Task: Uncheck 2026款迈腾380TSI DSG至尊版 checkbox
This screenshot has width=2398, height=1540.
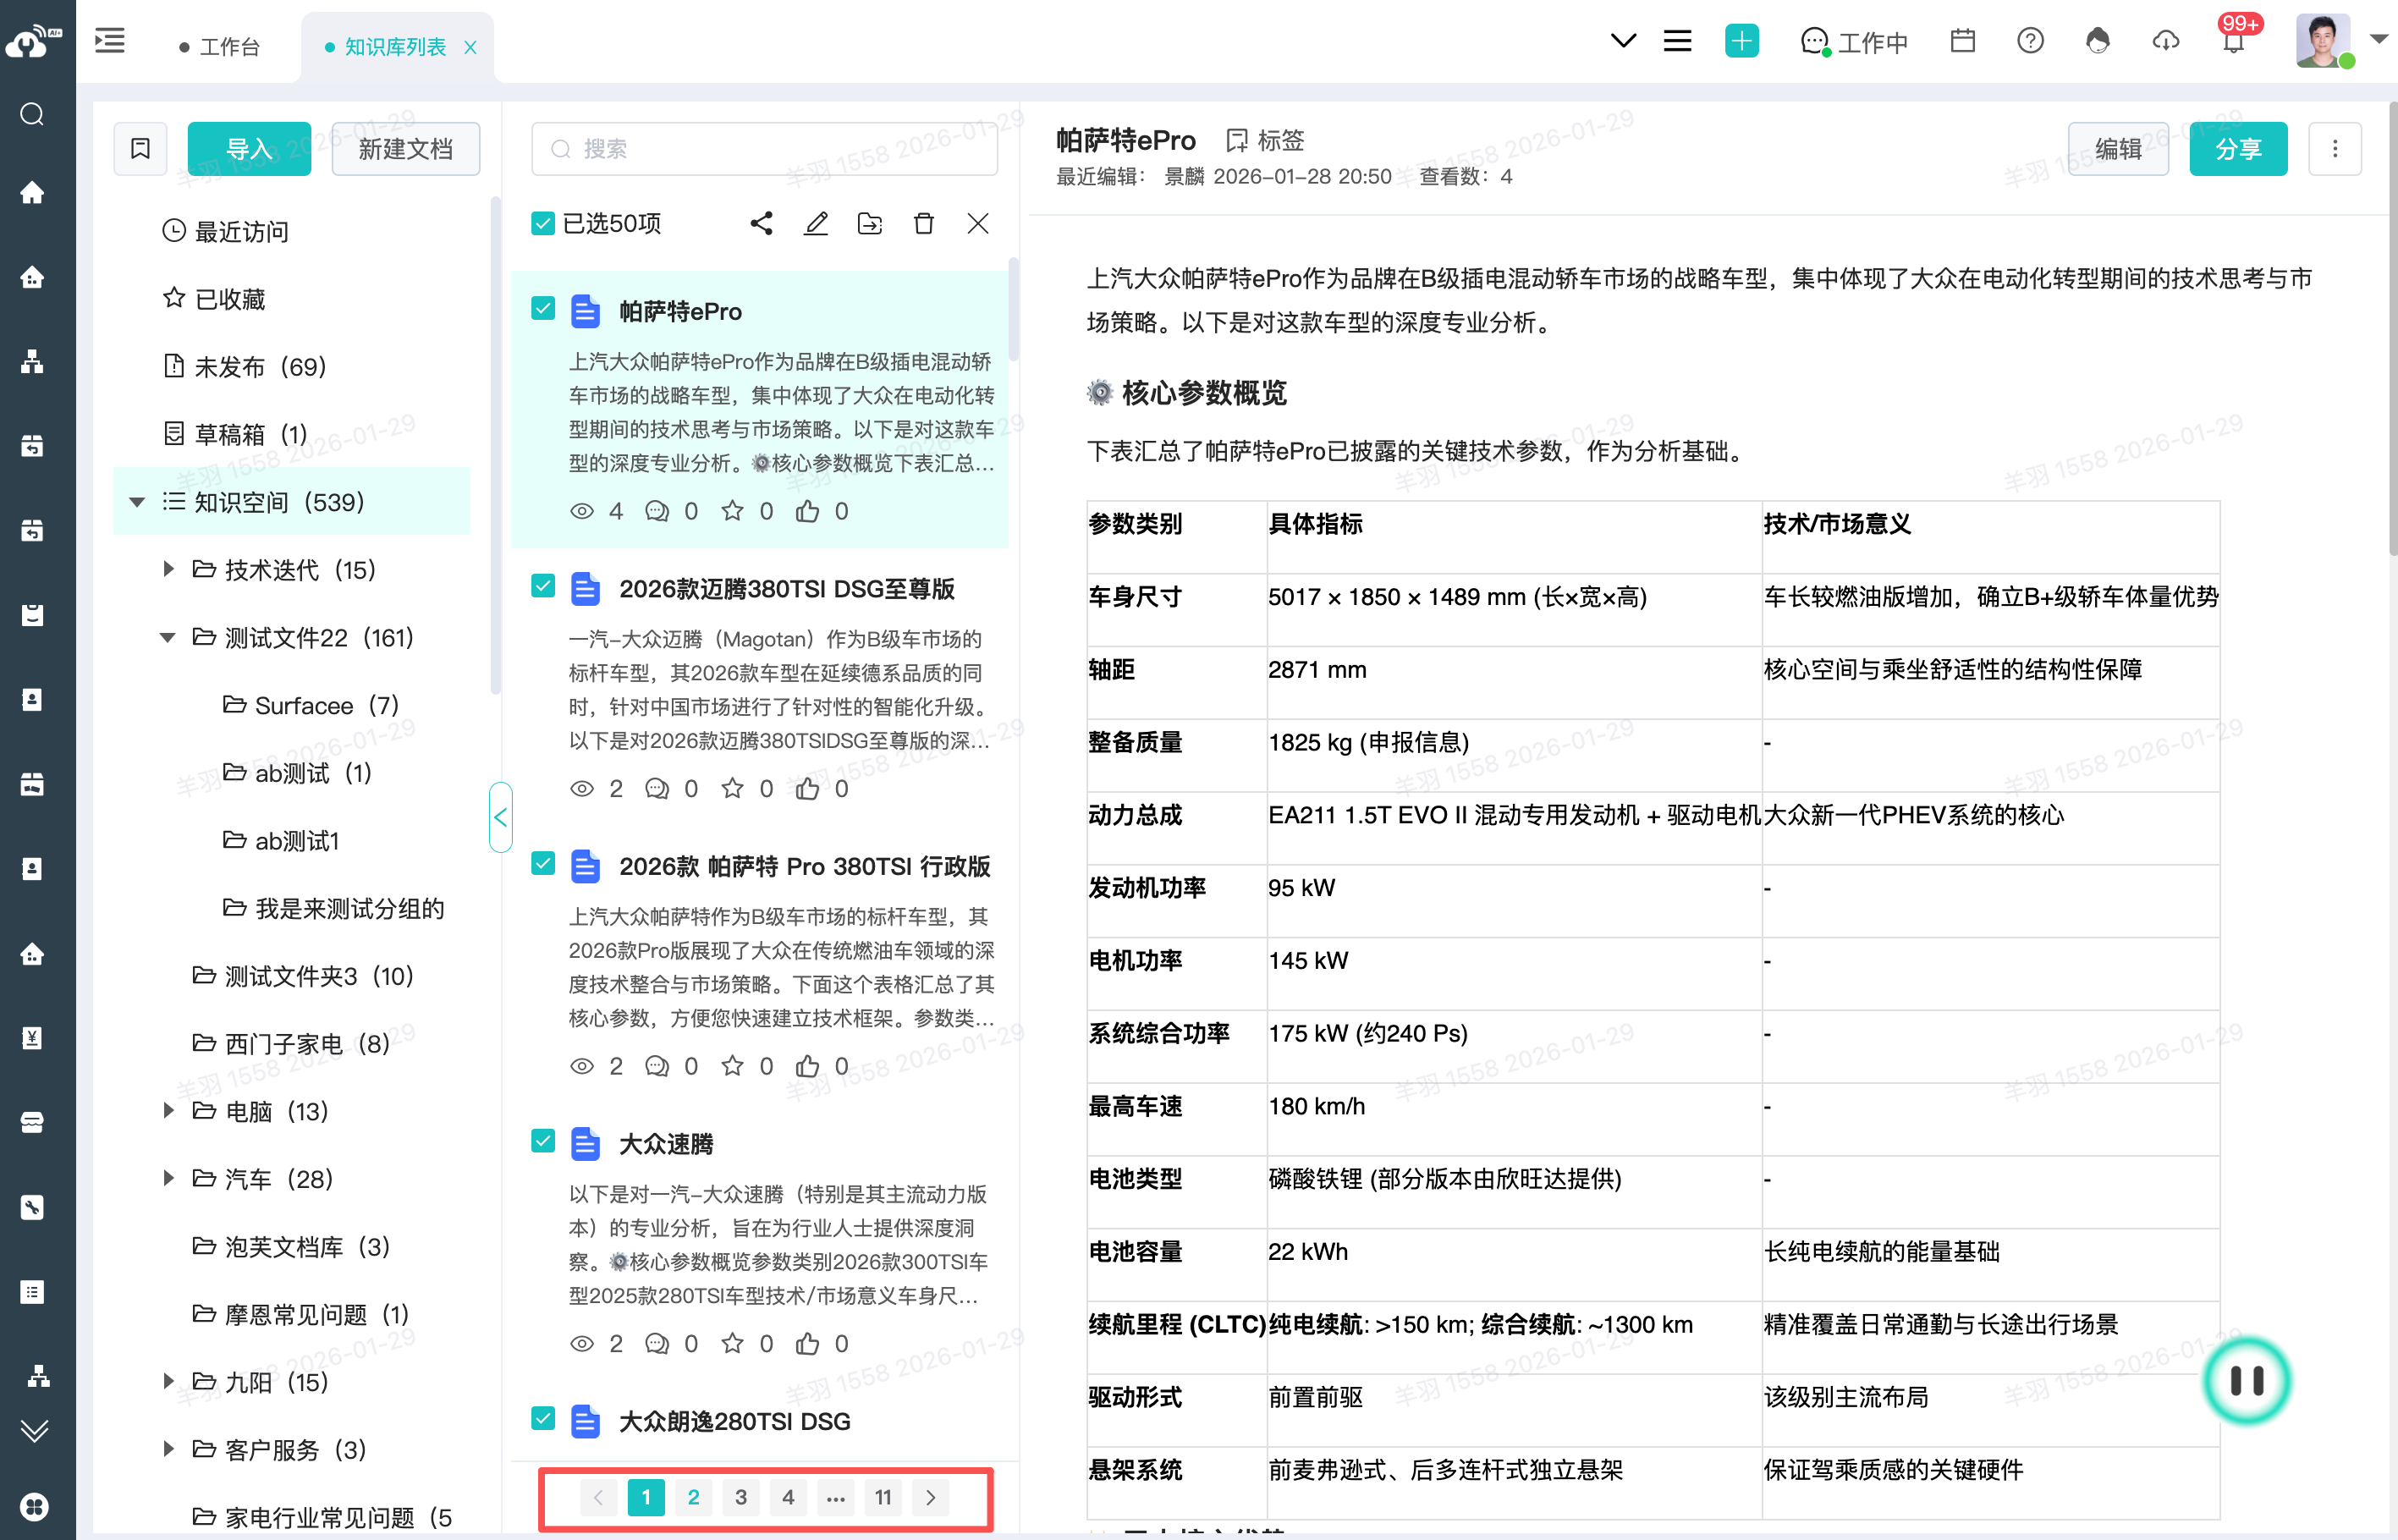Action: pyautogui.click(x=543, y=586)
